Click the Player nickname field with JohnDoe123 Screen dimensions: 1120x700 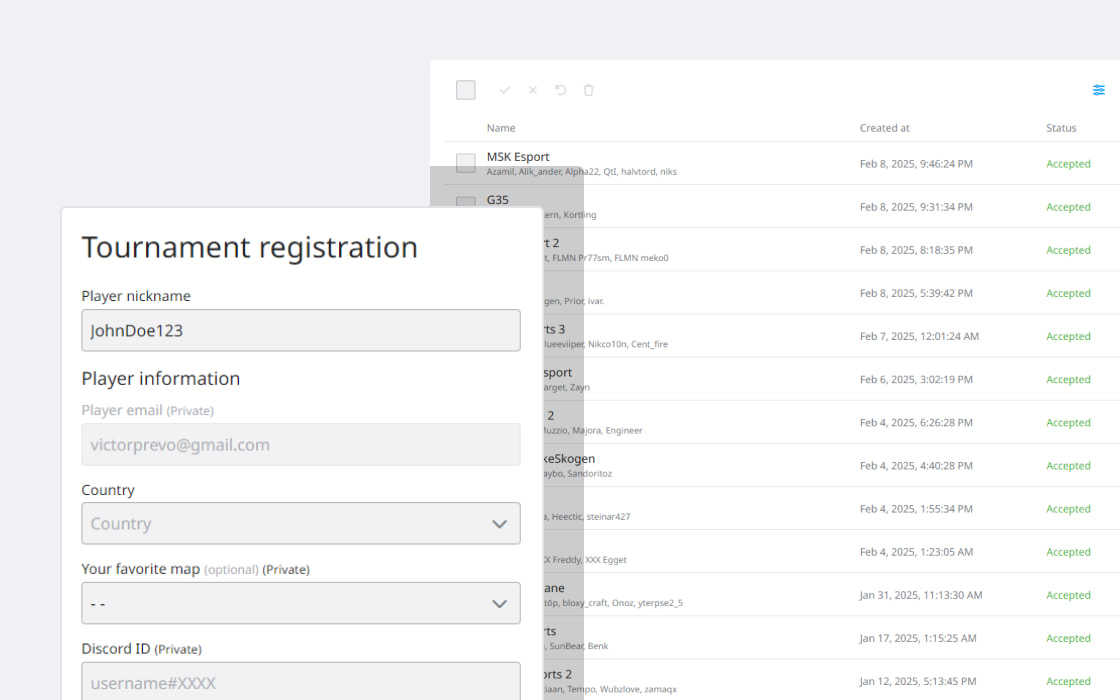pyautogui.click(x=300, y=330)
